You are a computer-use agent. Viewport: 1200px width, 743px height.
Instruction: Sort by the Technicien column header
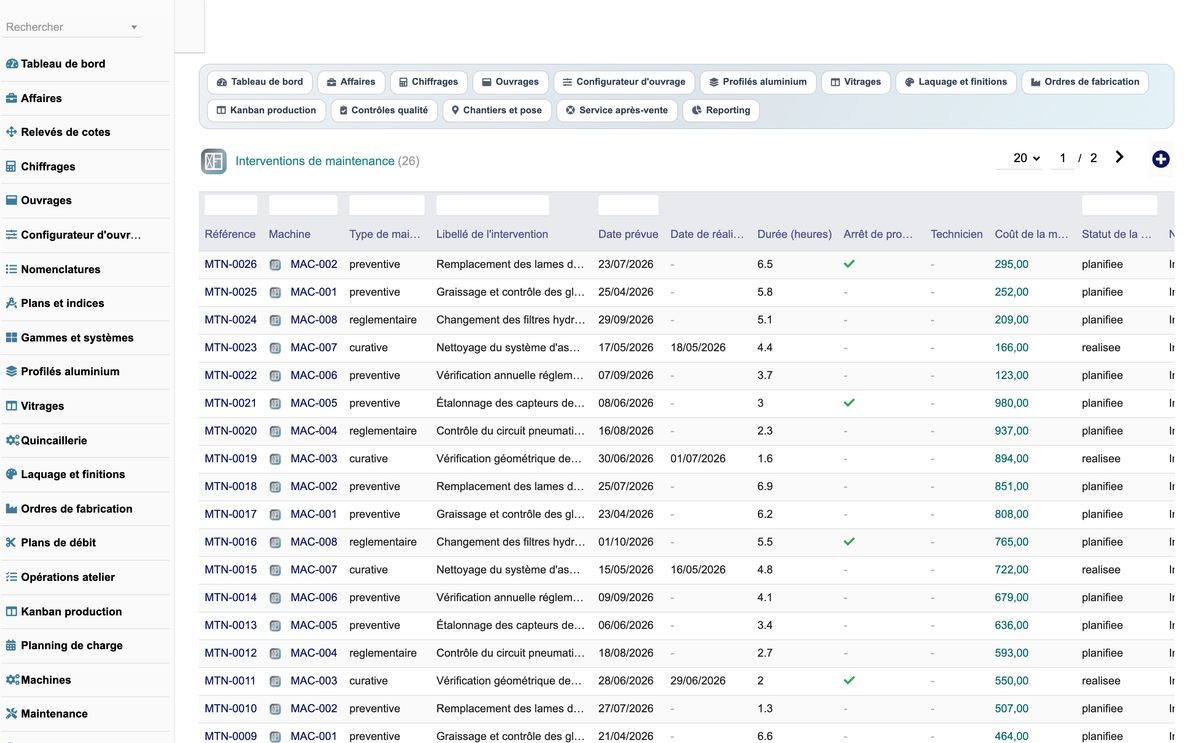coord(957,234)
